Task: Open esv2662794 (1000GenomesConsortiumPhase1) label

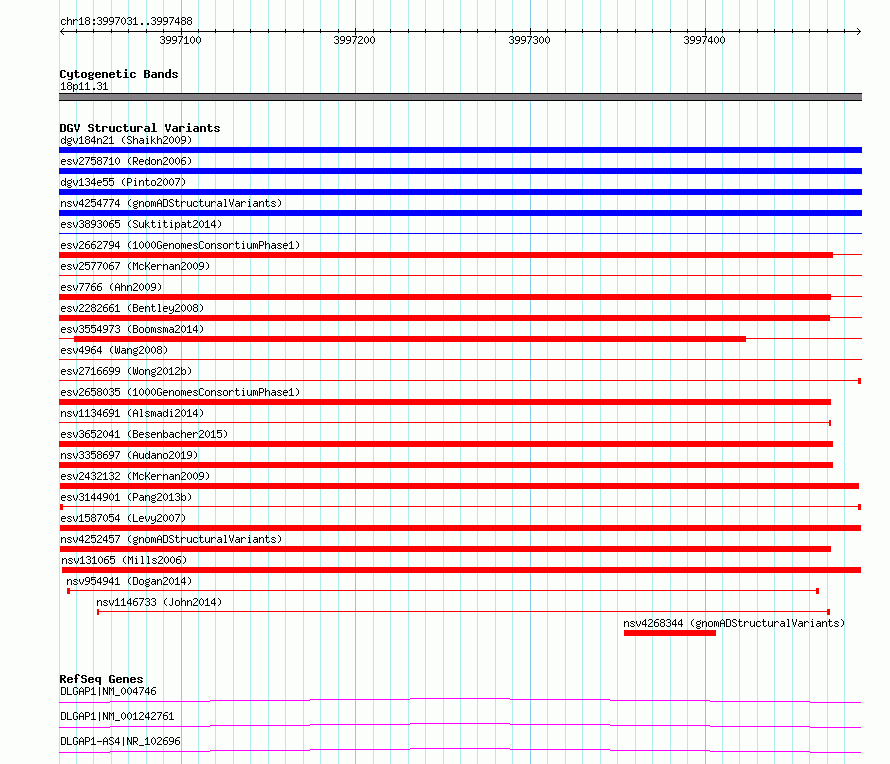Action: [x=180, y=245]
